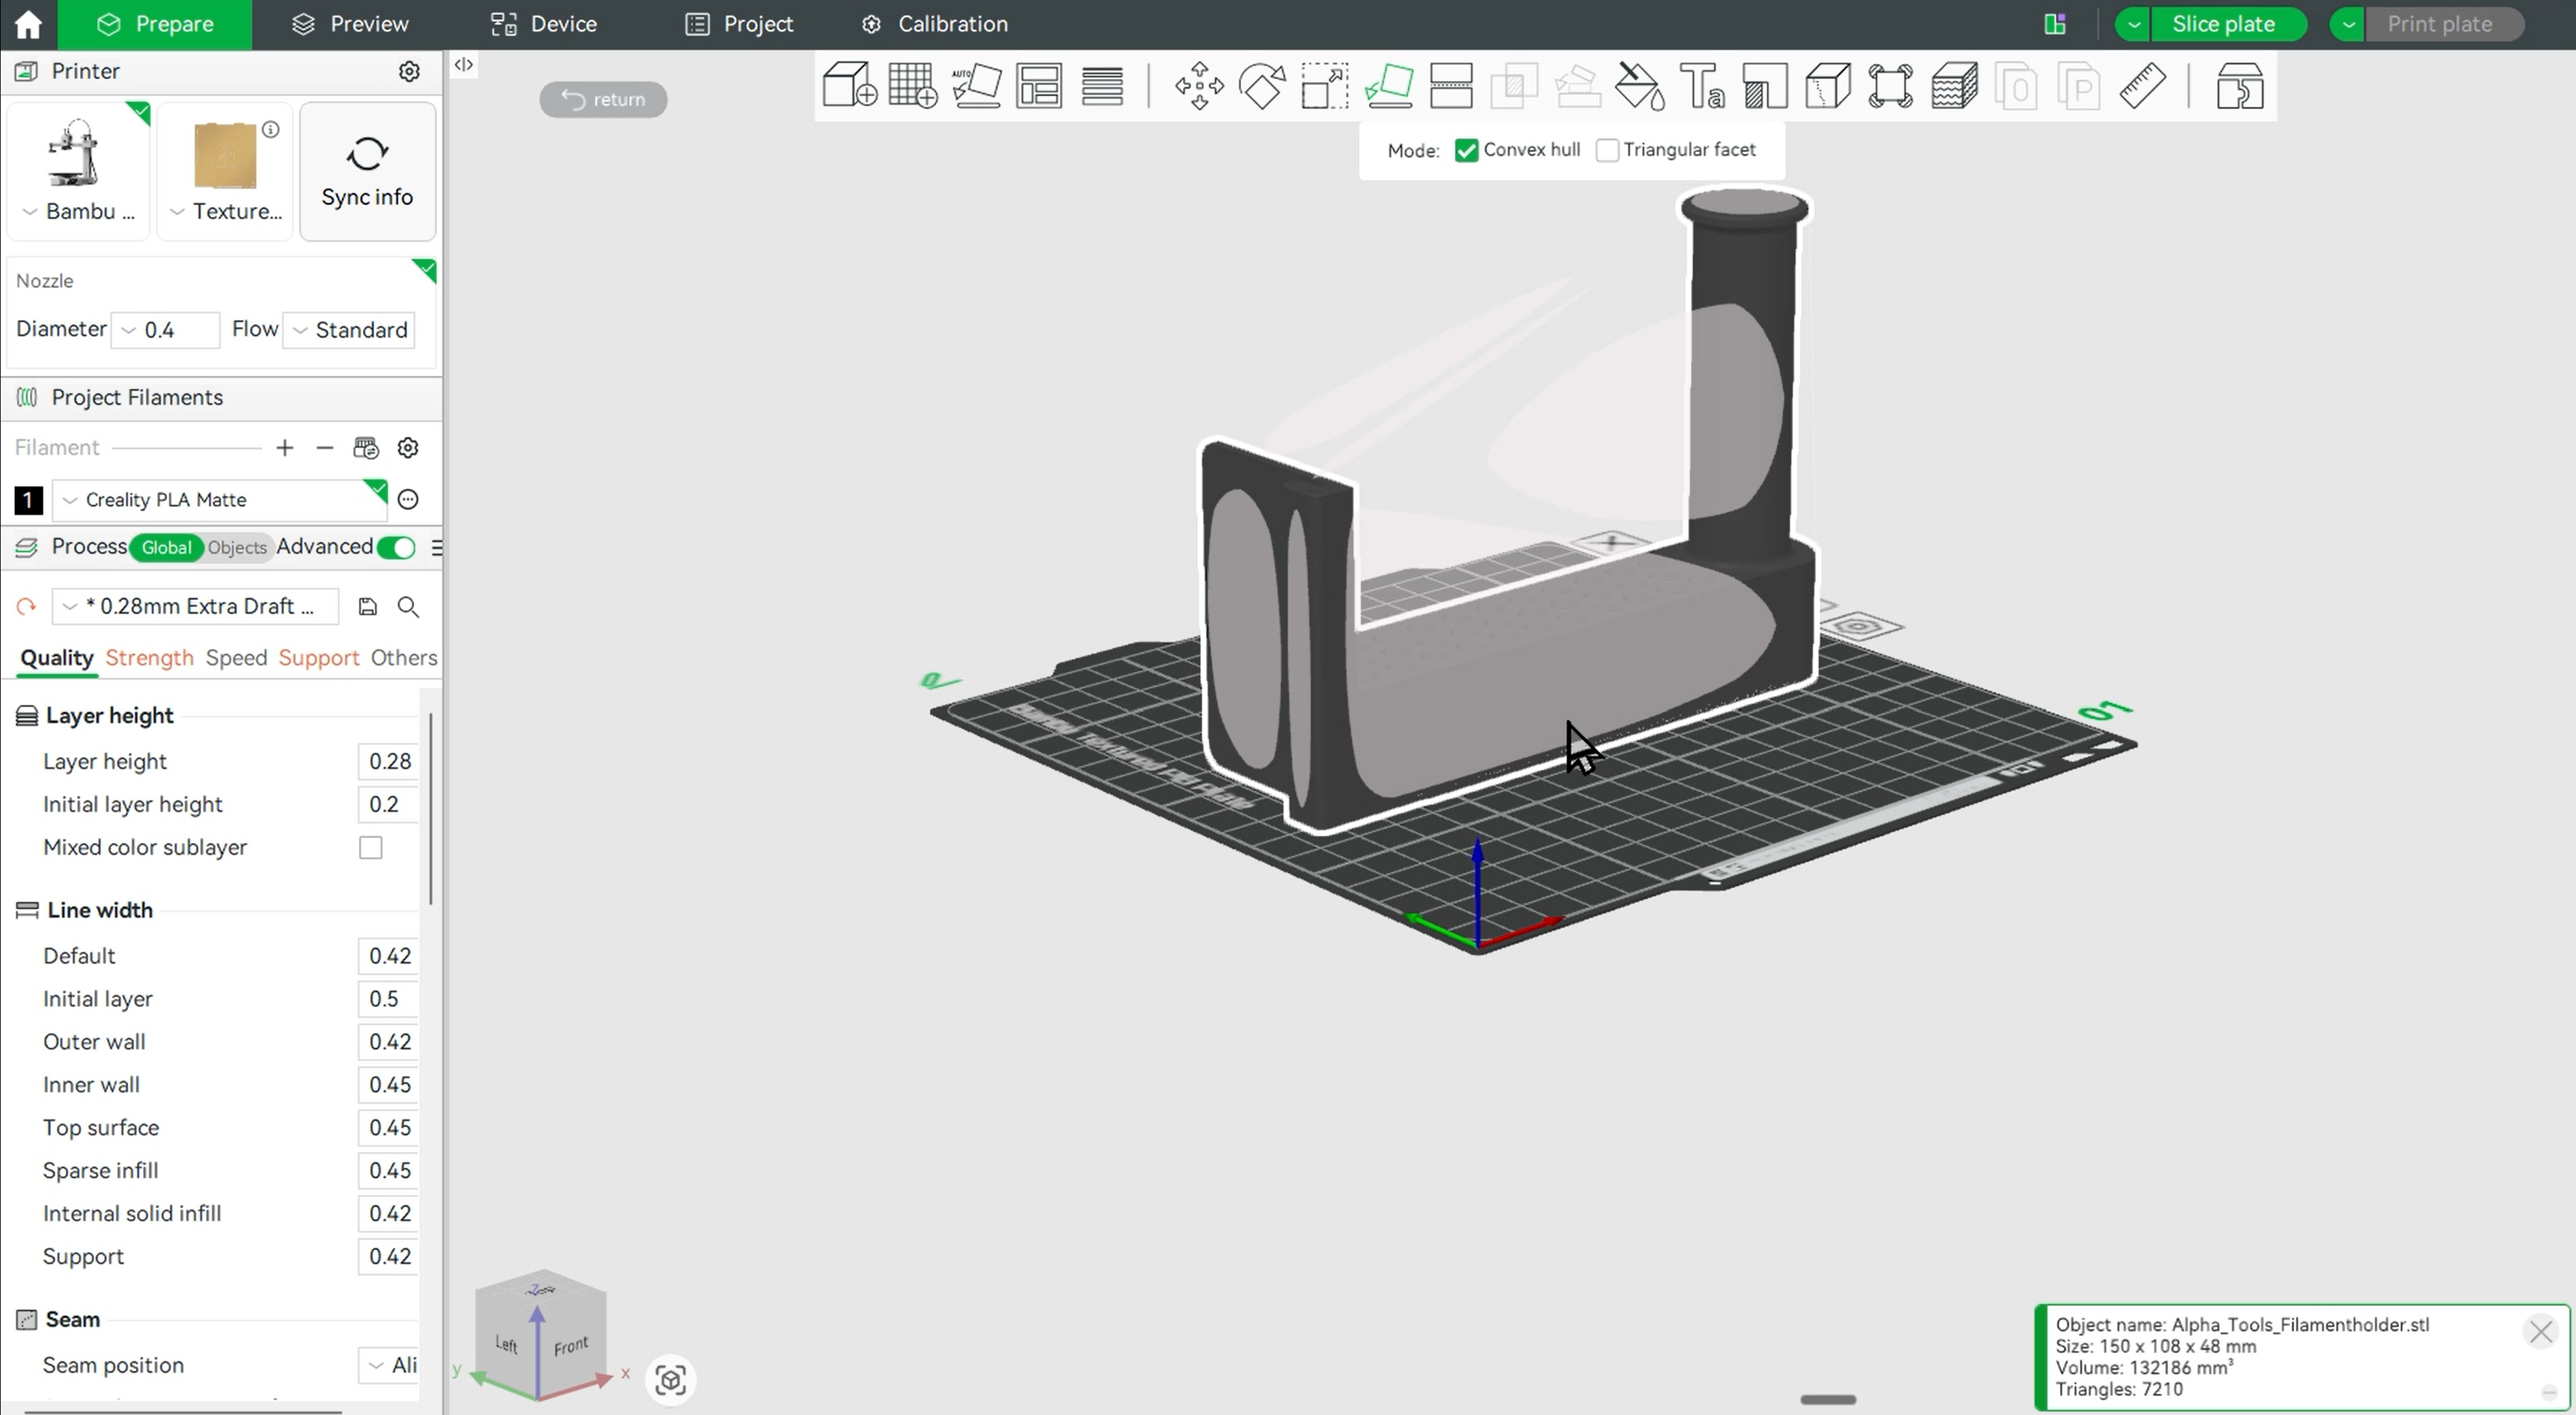2576x1415 pixels.
Task: Click the return button
Action: tap(603, 99)
